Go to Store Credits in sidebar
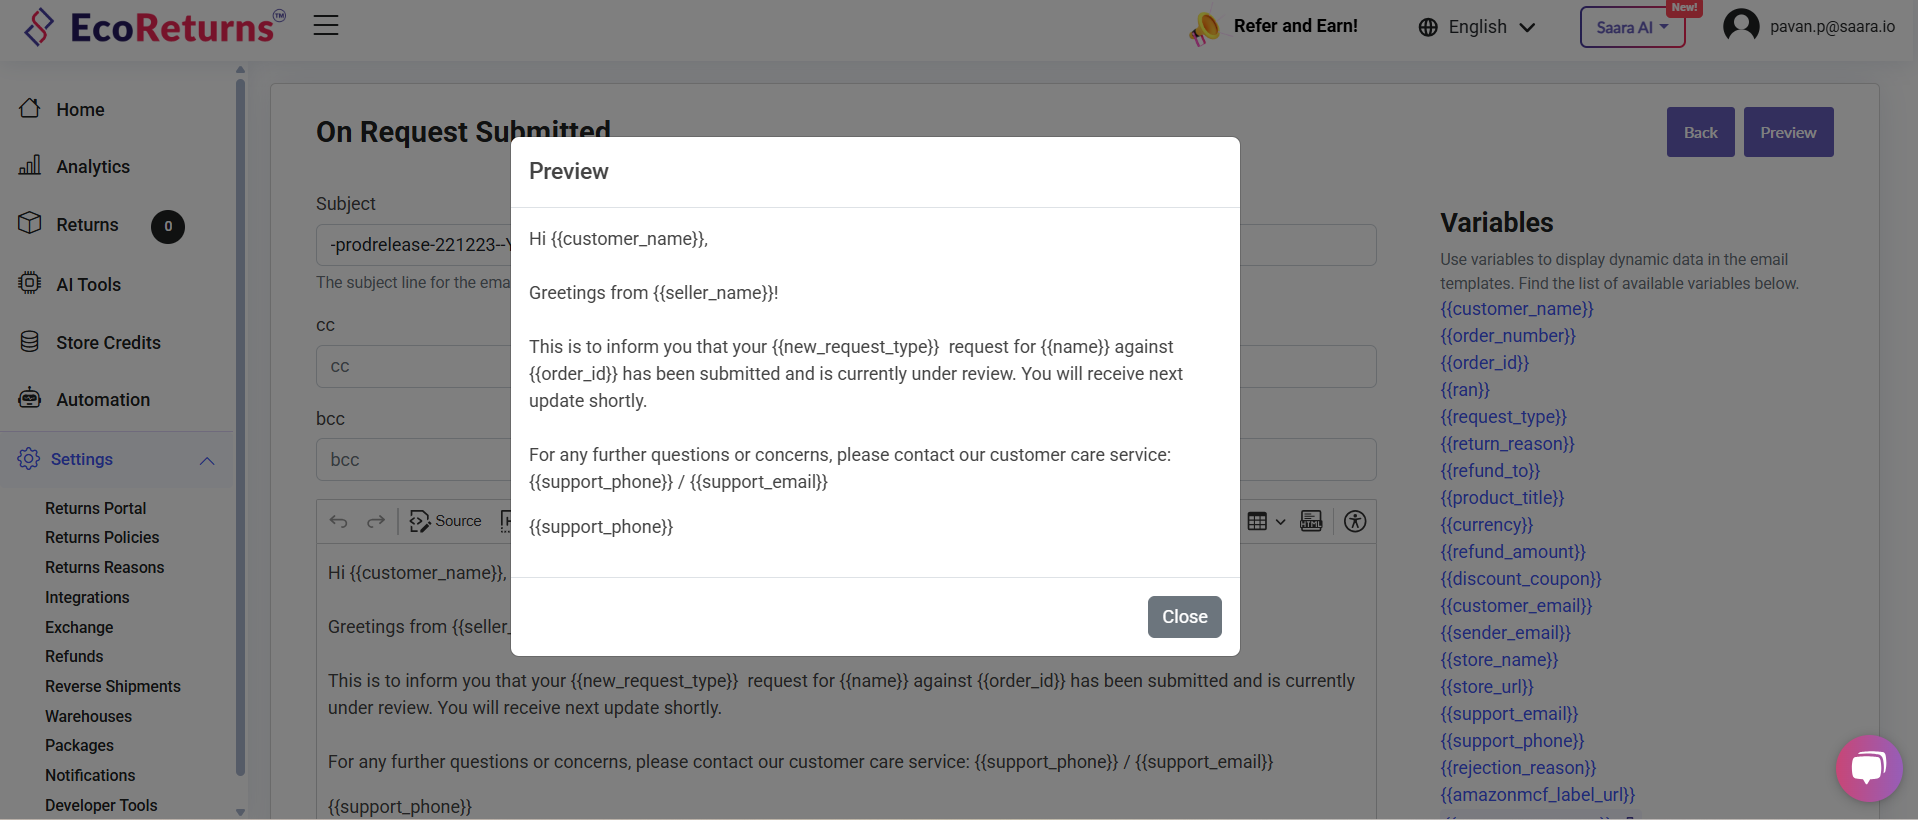The image size is (1918, 820). coord(108,343)
